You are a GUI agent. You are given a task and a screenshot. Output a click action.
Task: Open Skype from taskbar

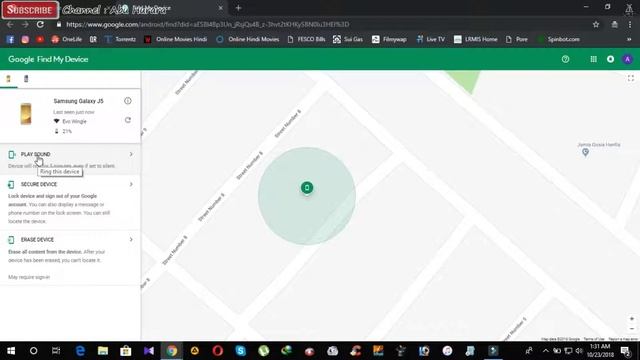pyautogui.click(x=240, y=351)
